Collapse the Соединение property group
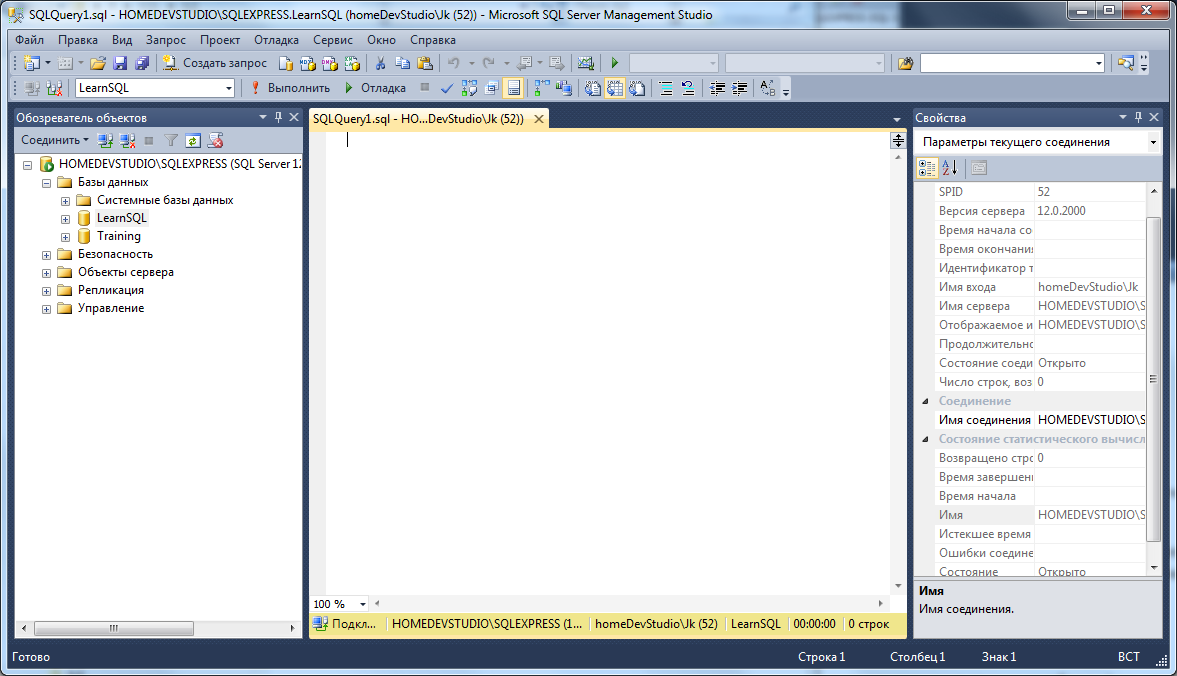Viewport: 1177px width, 676px height. pos(926,401)
